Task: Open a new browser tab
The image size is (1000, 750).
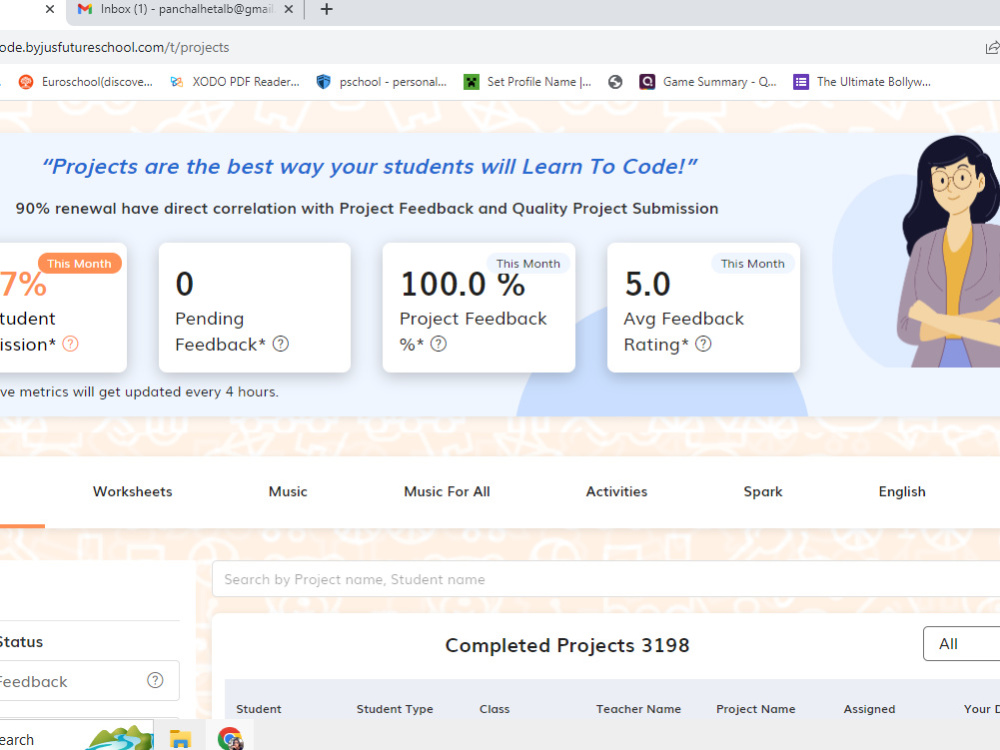Action: (x=327, y=10)
